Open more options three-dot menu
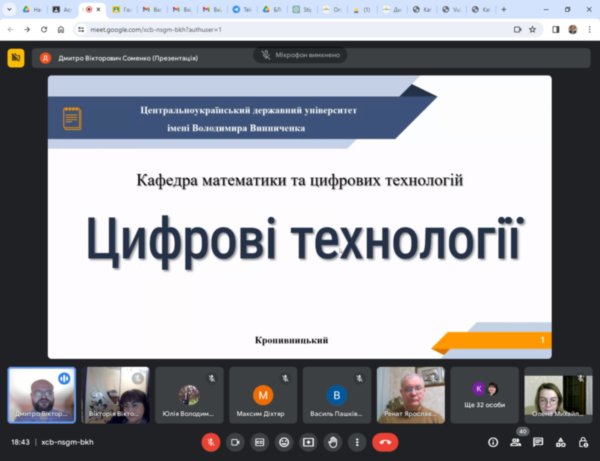This screenshot has width=600, height=461. pyautogui.click(x=357, y=441)
